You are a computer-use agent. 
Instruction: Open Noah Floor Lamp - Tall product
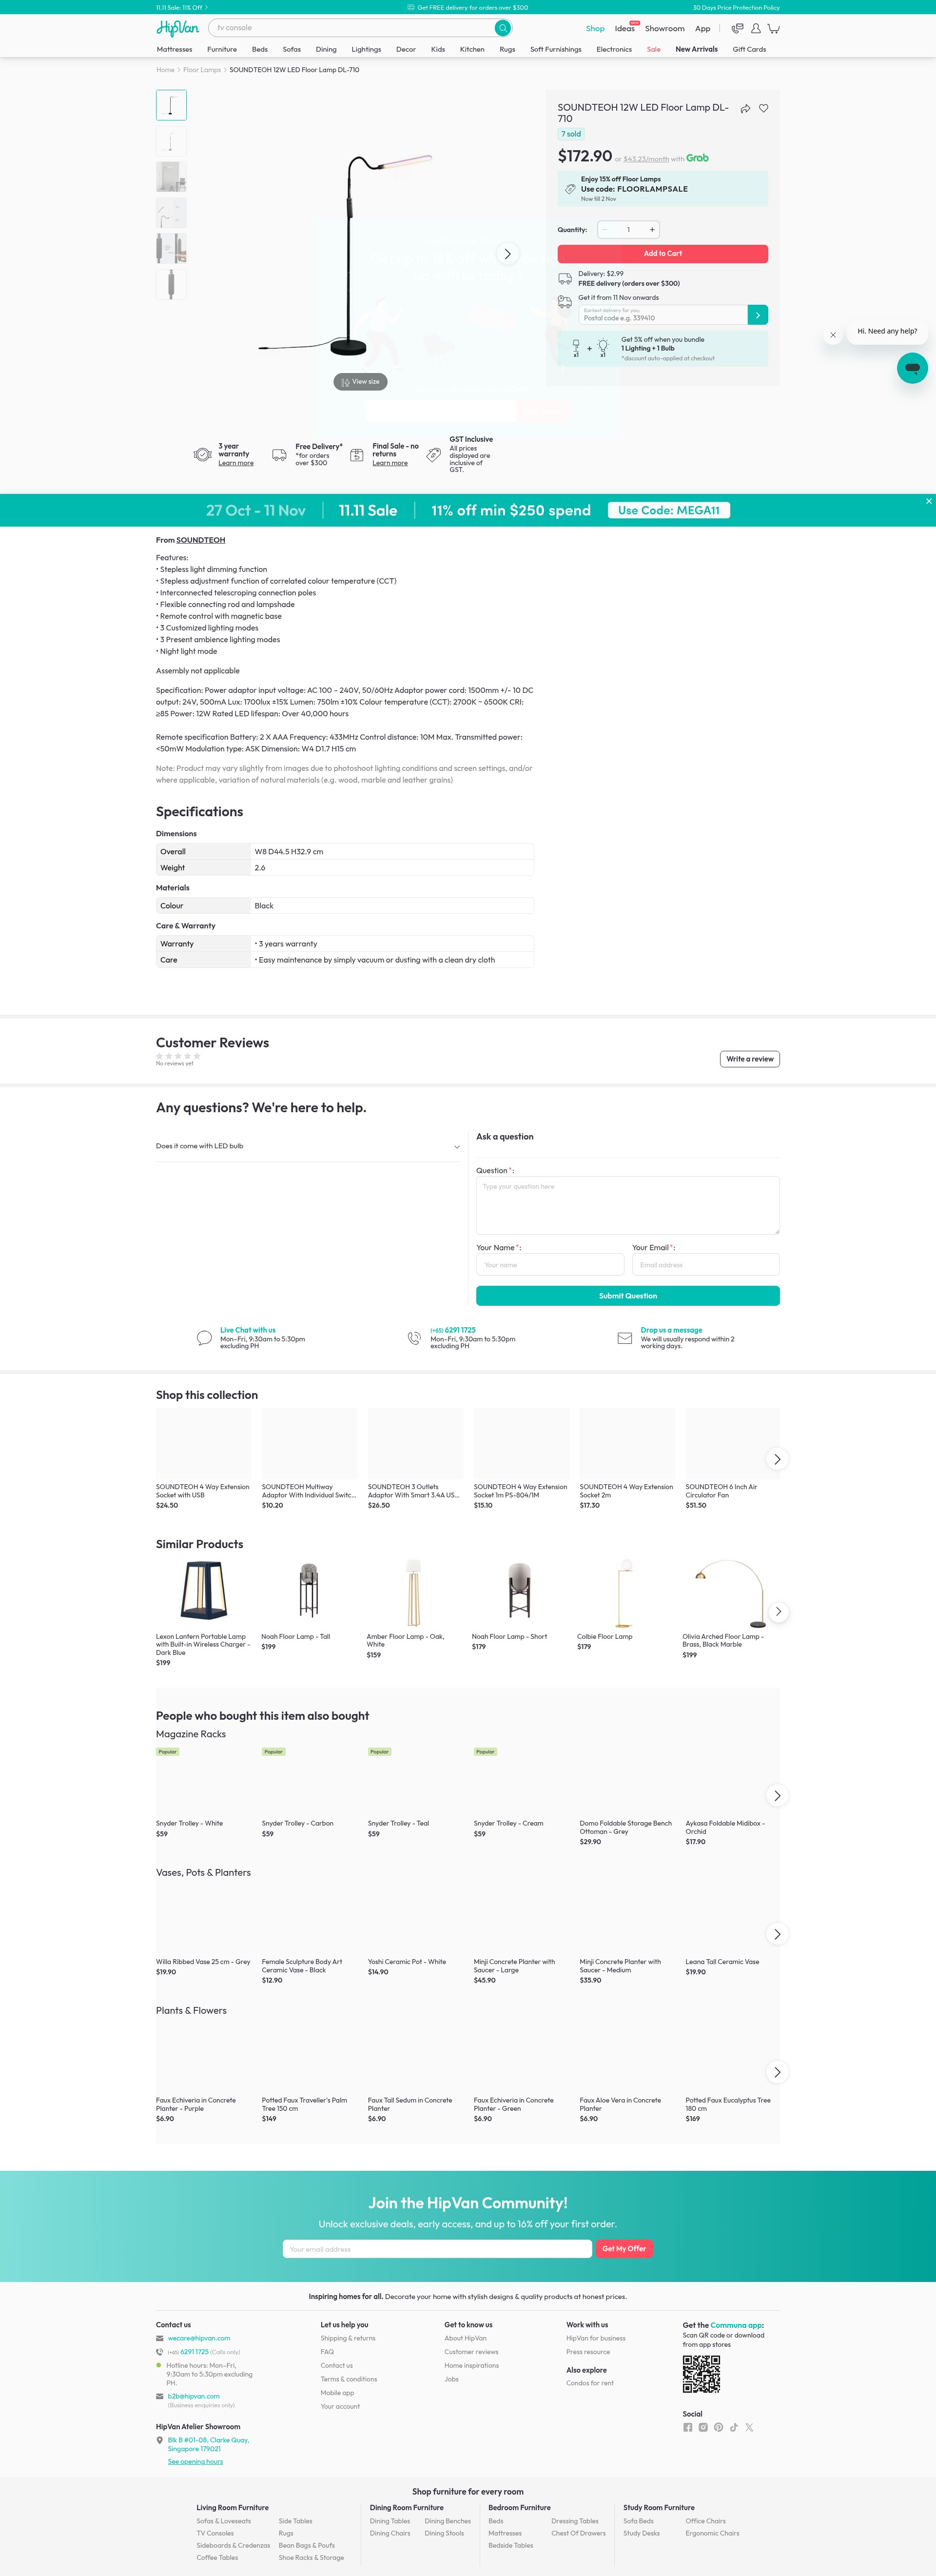(296, 1637)
